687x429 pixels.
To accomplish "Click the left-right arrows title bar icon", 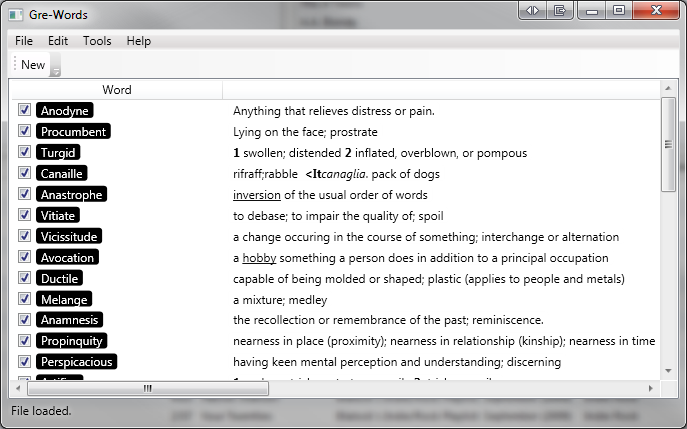I will (532, 10).
